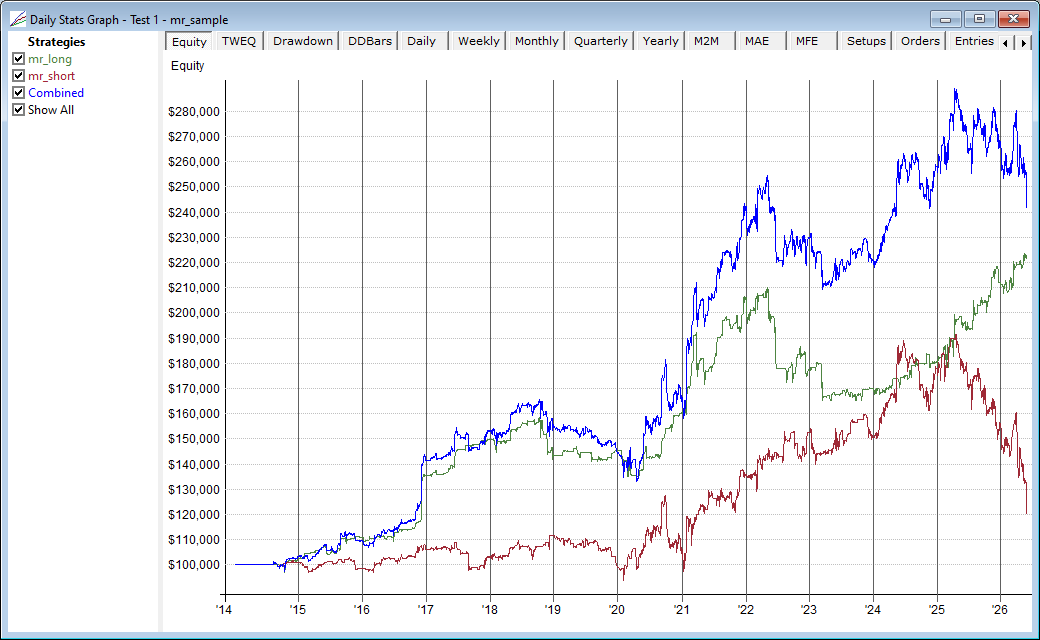The height and width of the screenshot is (640, 1040).
Task: Minimize the Daily Stats Graph window
Action: click(946, 19)
